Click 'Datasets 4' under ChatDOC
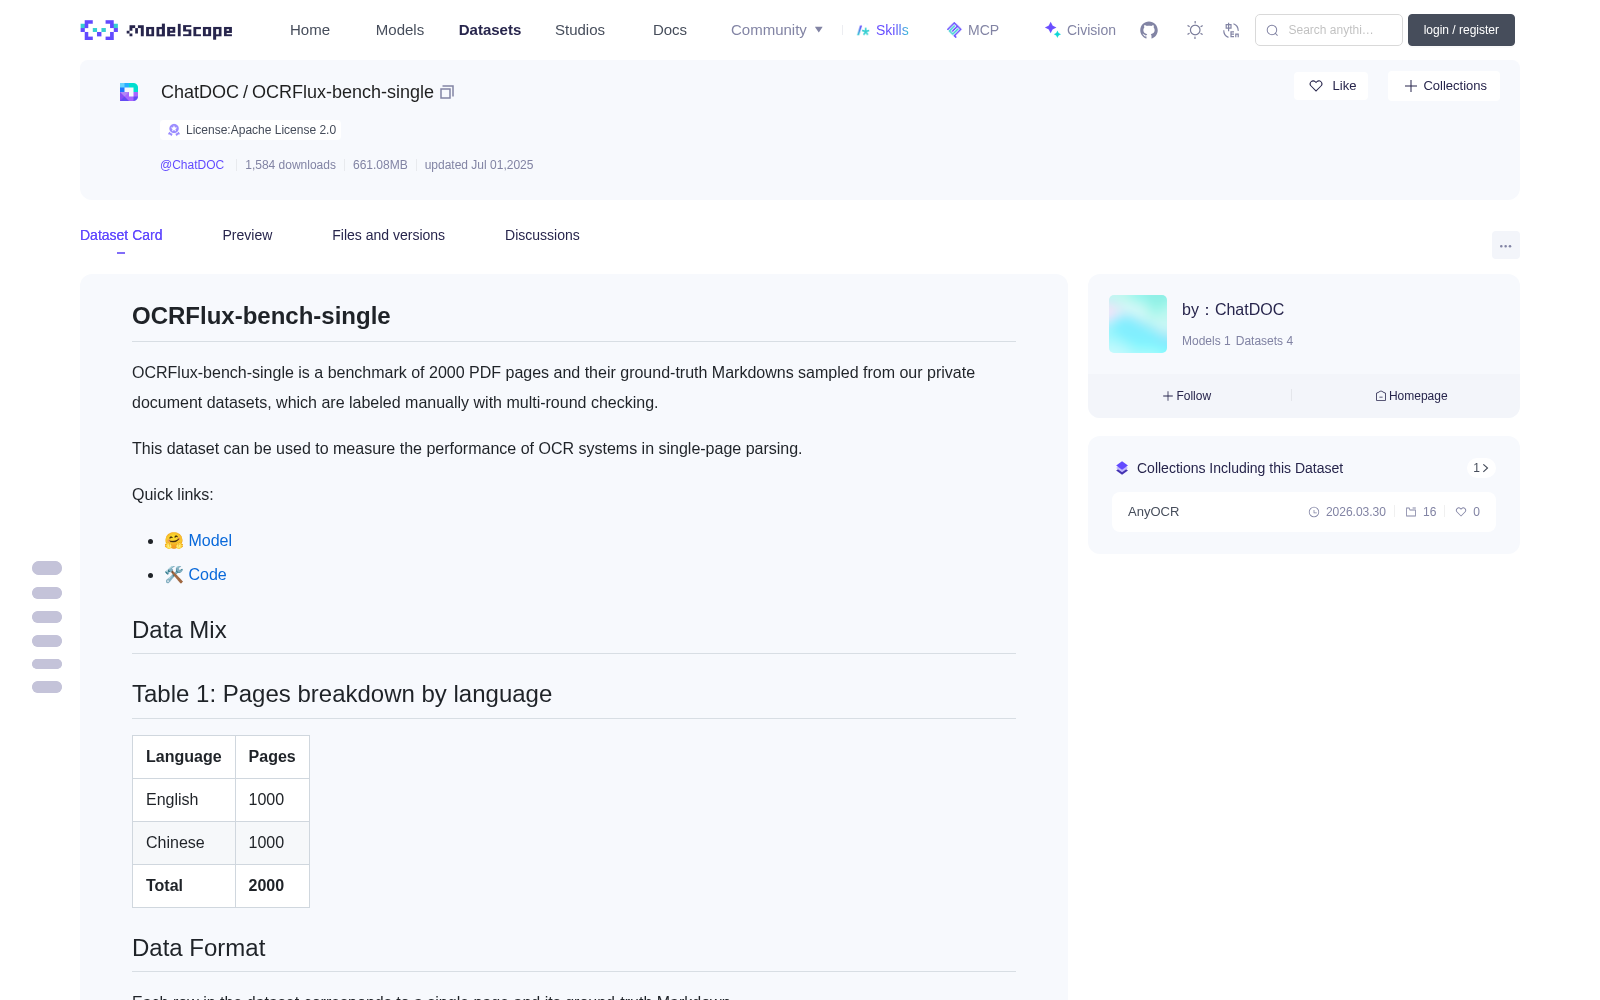The height and width of the screenshot is (1000, 1600). (1264, 341)
